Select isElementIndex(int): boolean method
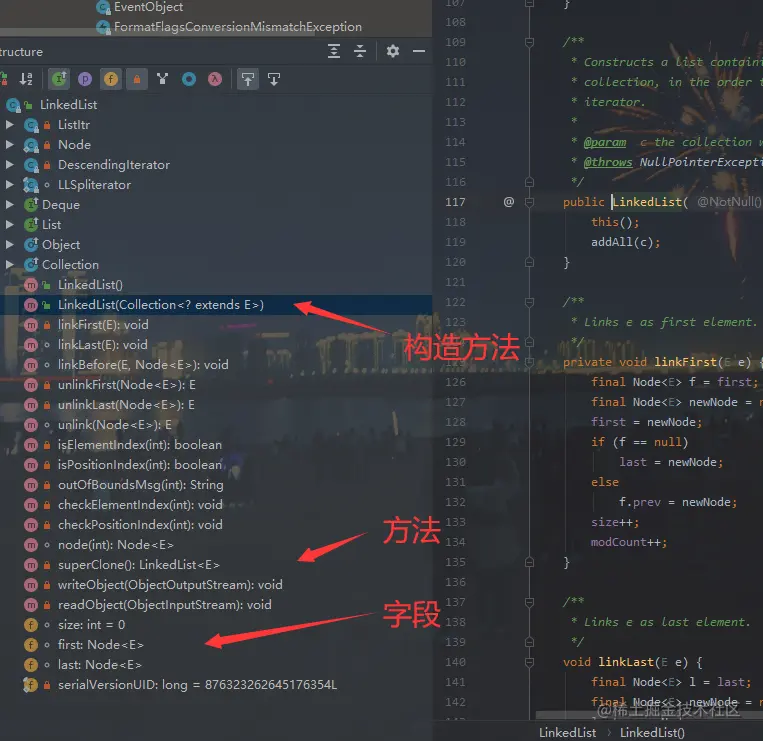This screenshot has width=763, height=741. pyautogui.click(x=140, y=445)
